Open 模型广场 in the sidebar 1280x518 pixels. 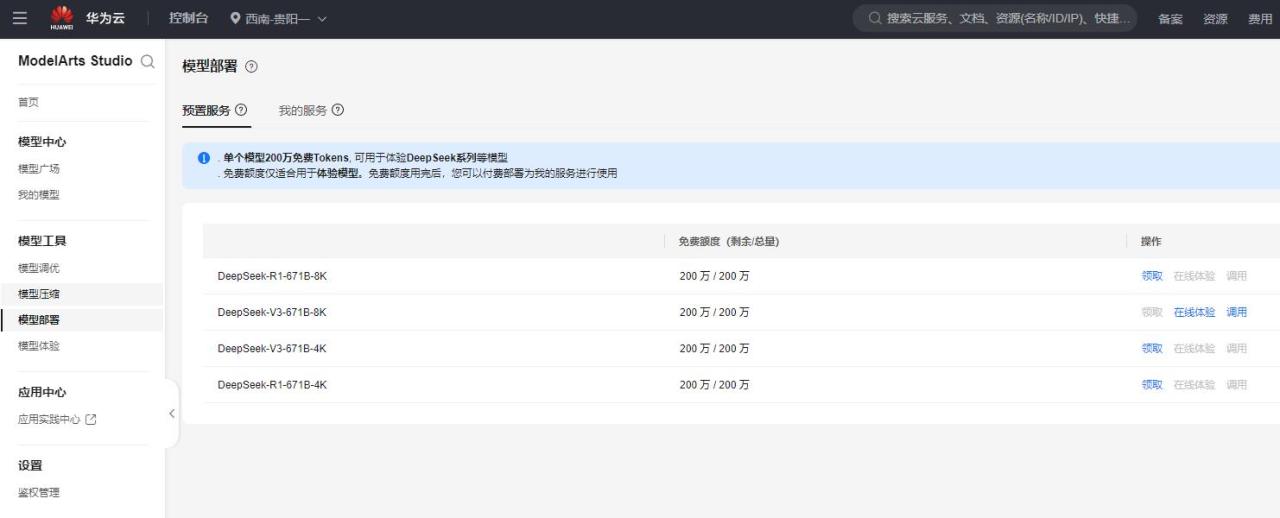(x=39, y=169)
